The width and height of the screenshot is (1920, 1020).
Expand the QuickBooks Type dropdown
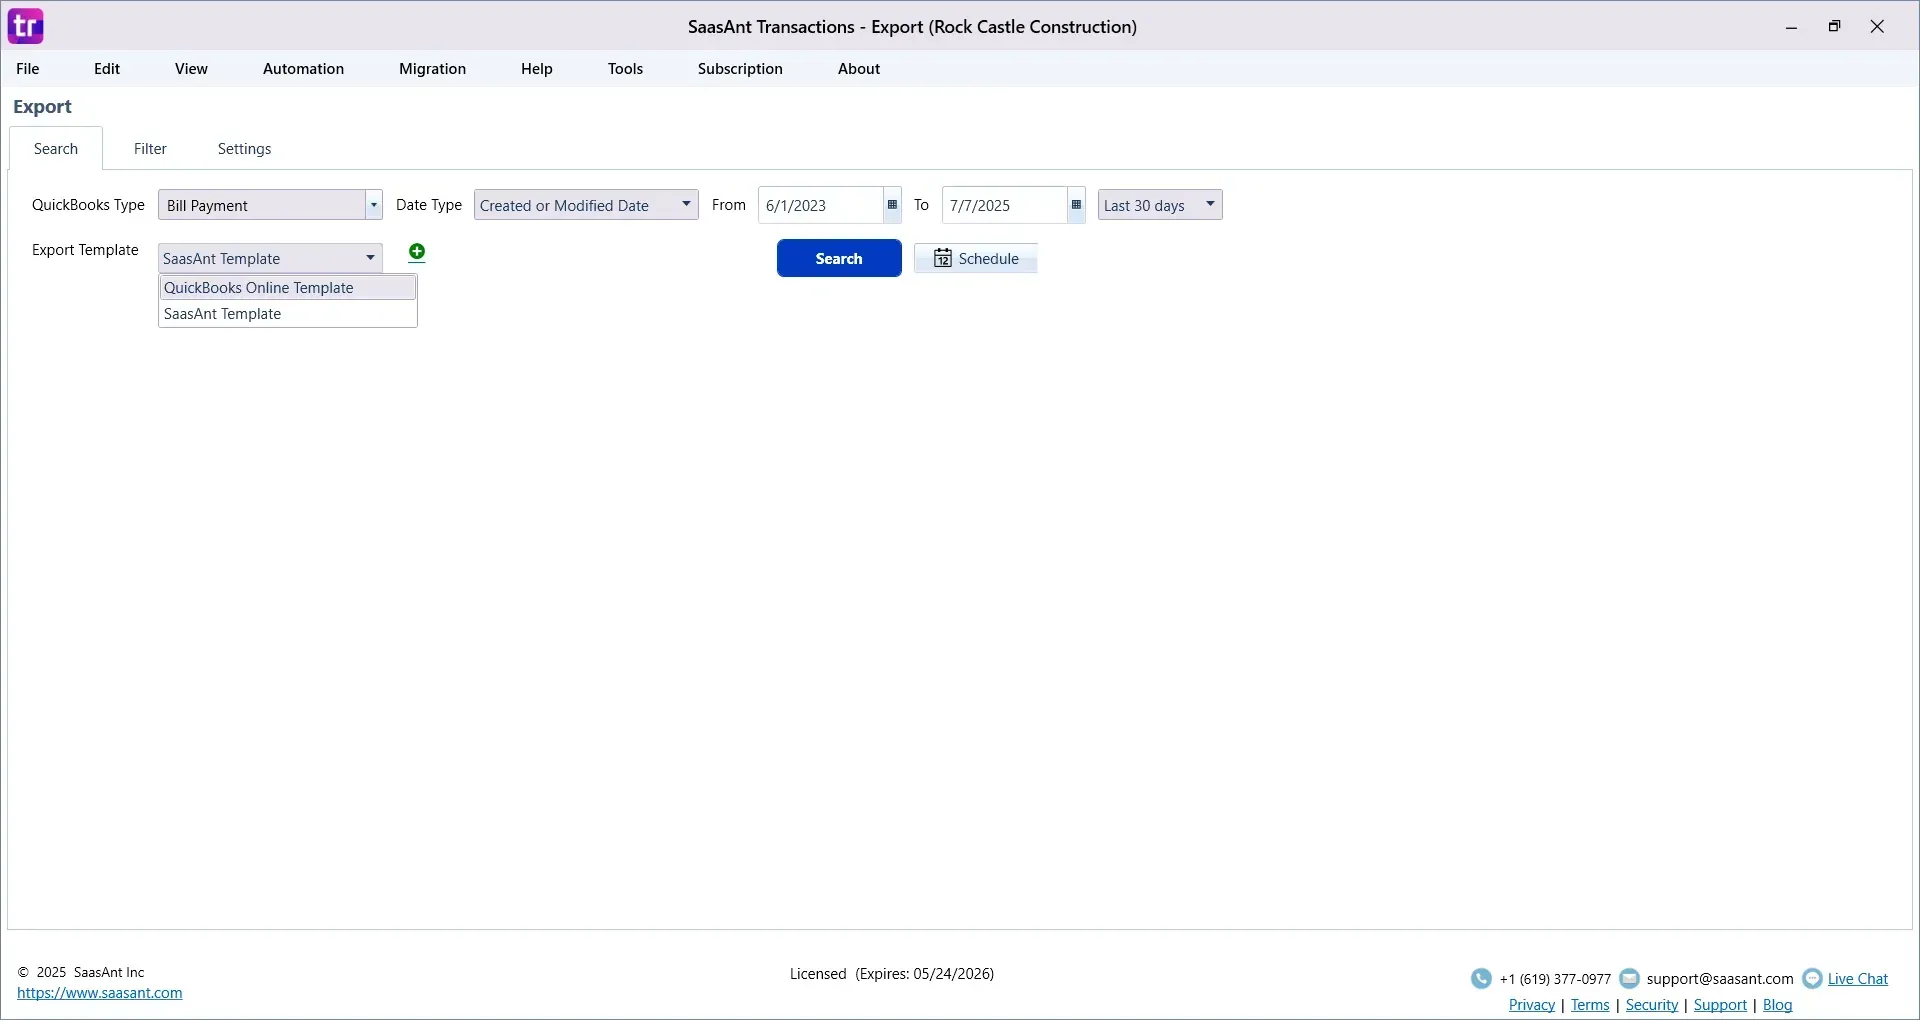click(x=373, y=205)
